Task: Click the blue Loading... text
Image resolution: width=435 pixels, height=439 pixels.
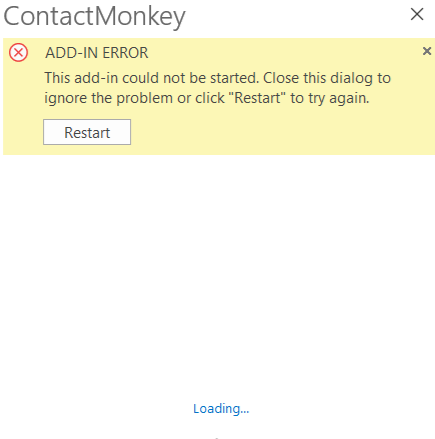Action: click(x=221, y=409)
